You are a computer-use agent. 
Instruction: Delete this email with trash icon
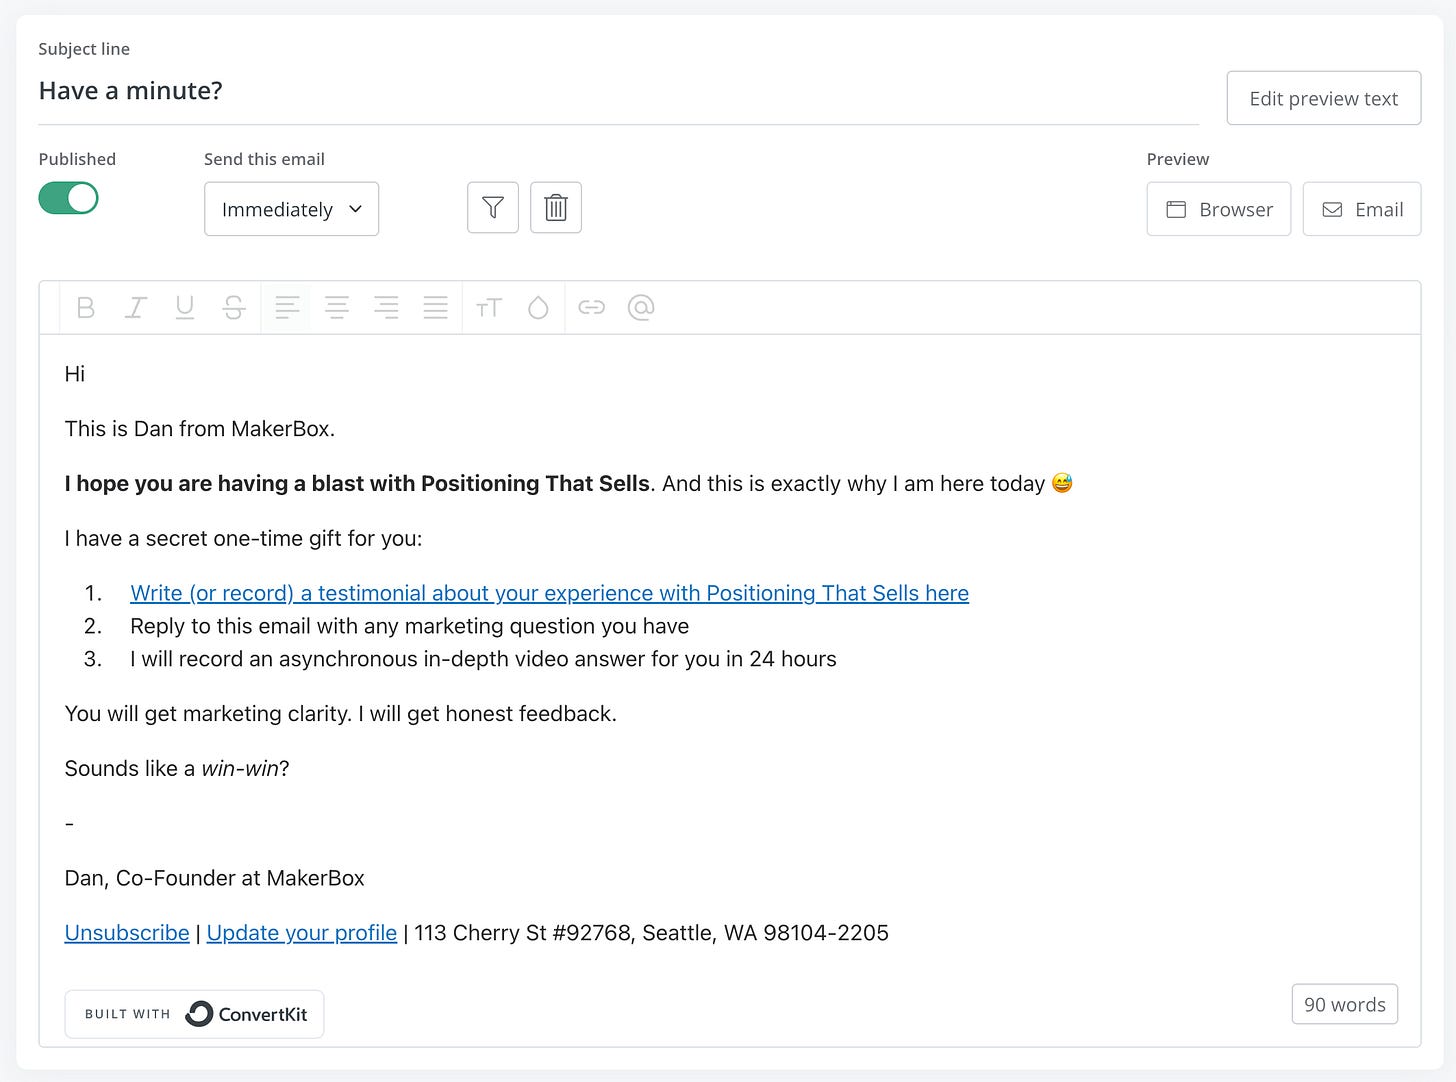(556, 208)
